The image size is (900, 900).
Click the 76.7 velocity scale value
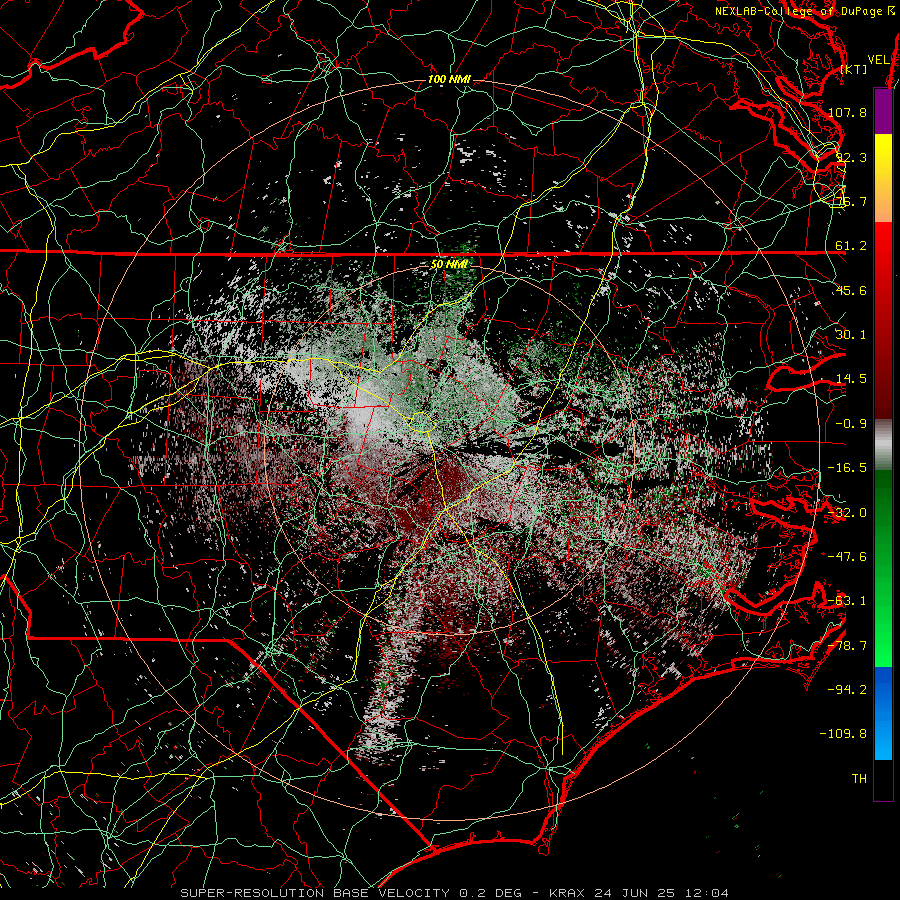pyautogui.click(x=851, y=201)
